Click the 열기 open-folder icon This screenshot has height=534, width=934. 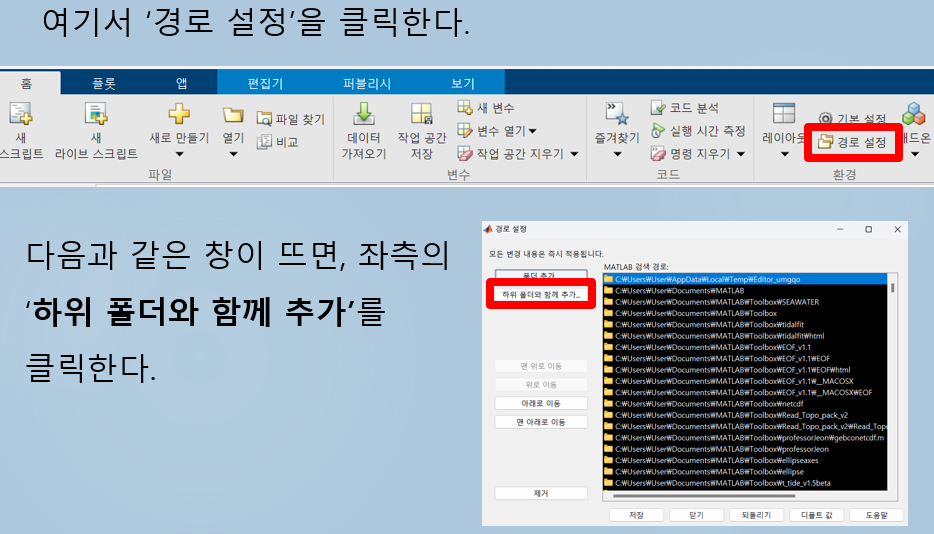coord(233,114)
